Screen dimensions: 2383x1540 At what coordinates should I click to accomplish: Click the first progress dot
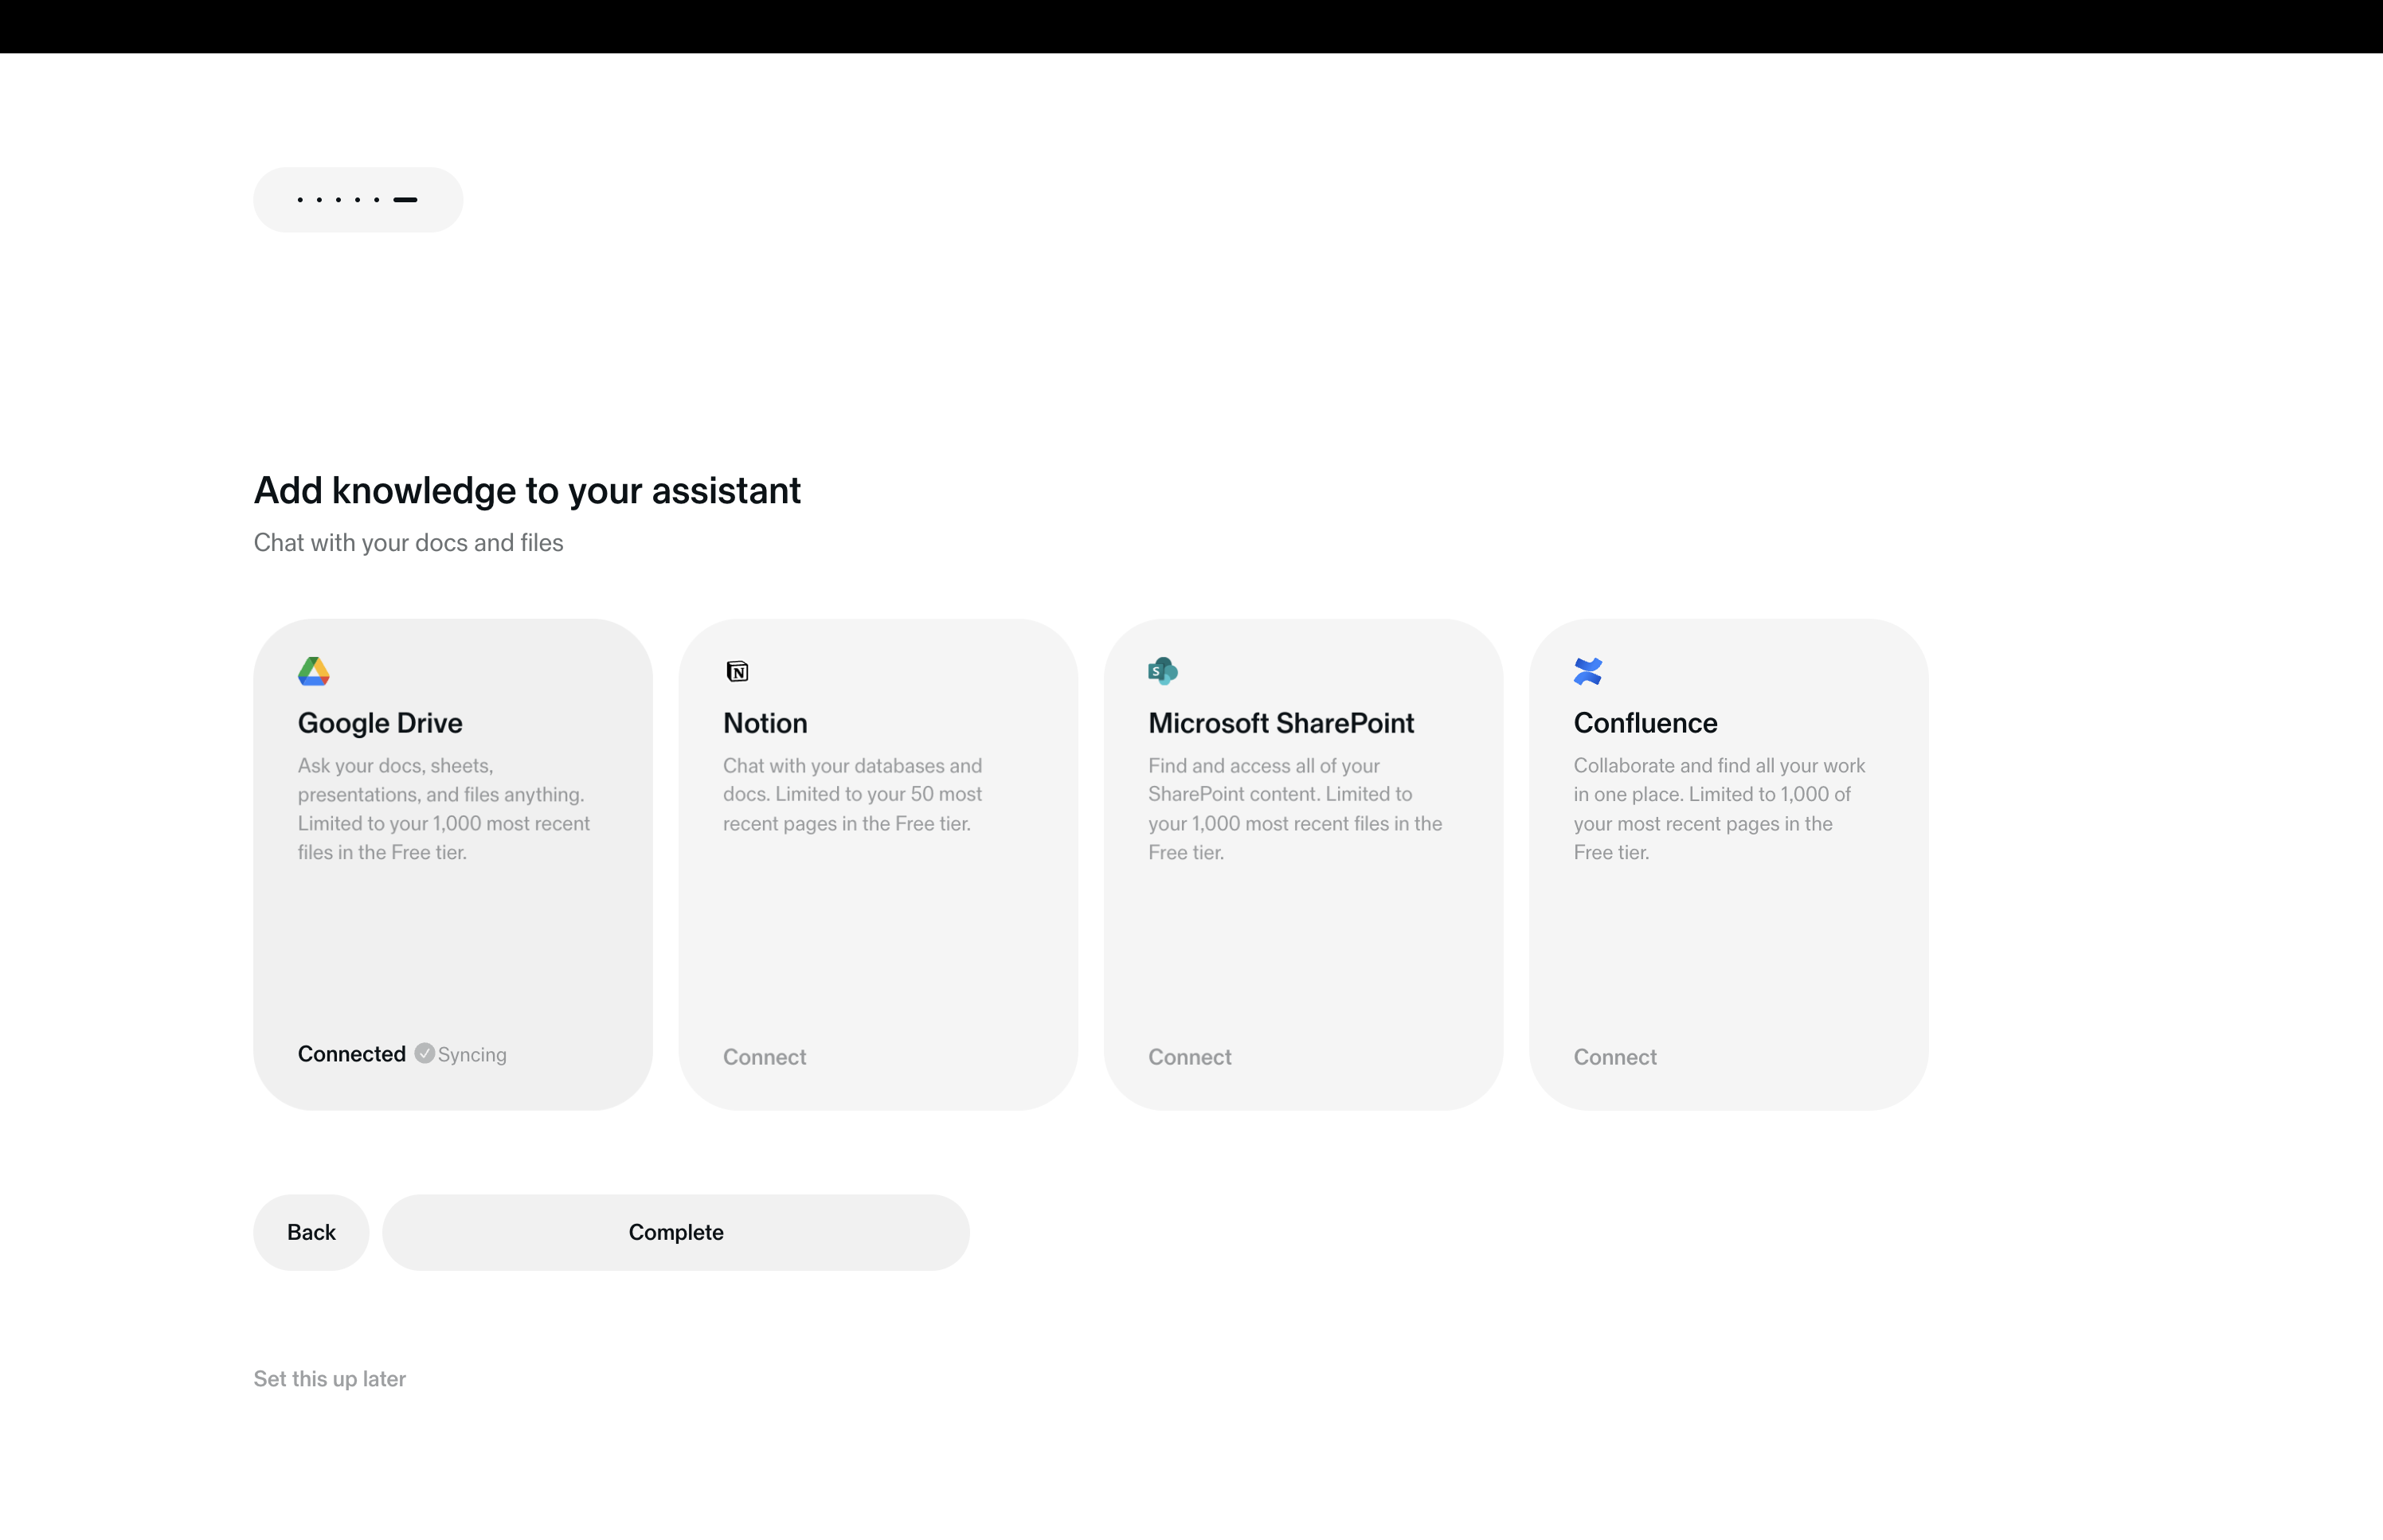pos(300,200)
